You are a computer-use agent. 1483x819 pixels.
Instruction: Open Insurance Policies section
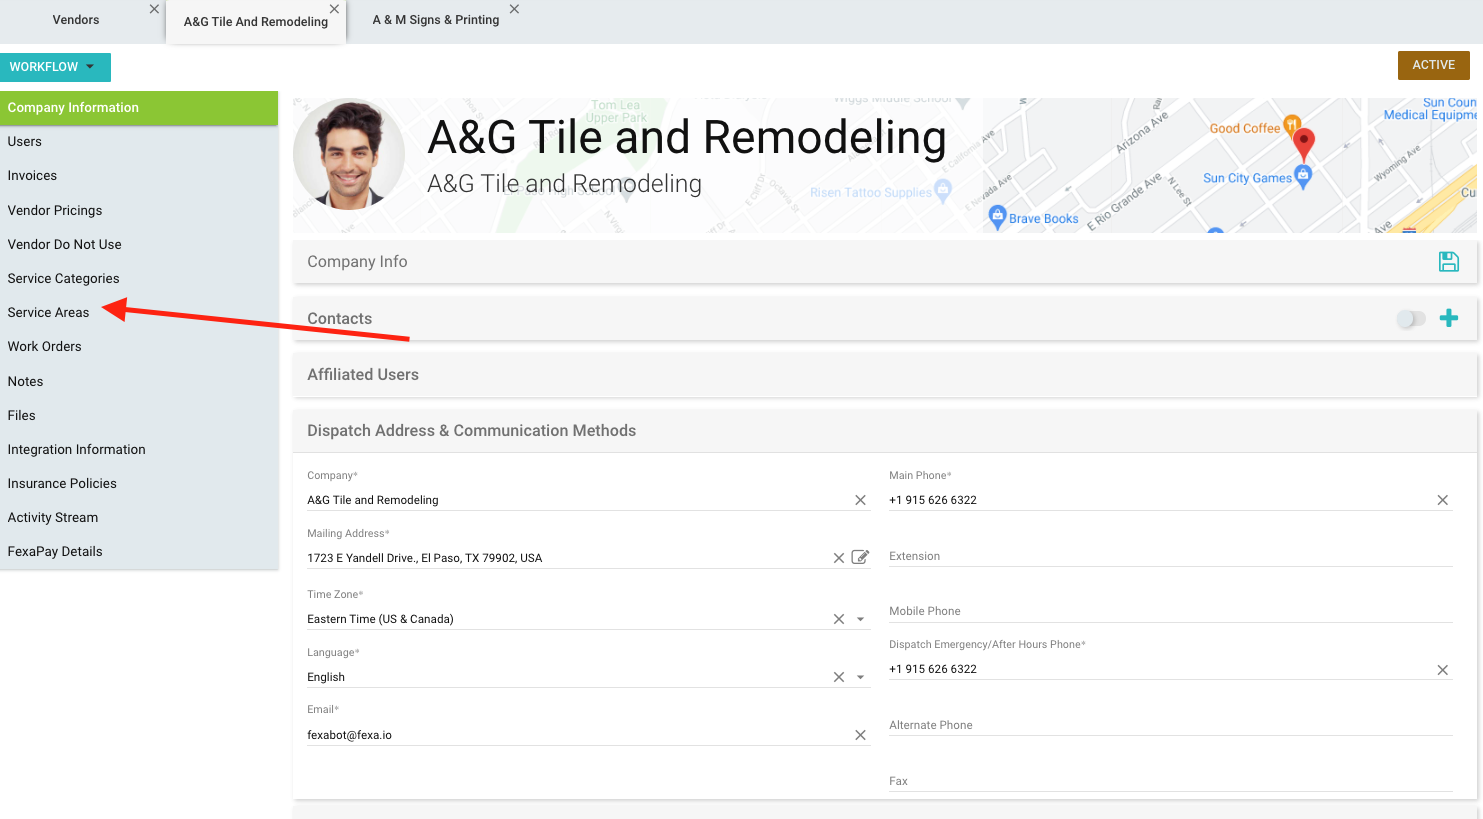[62, 484]
